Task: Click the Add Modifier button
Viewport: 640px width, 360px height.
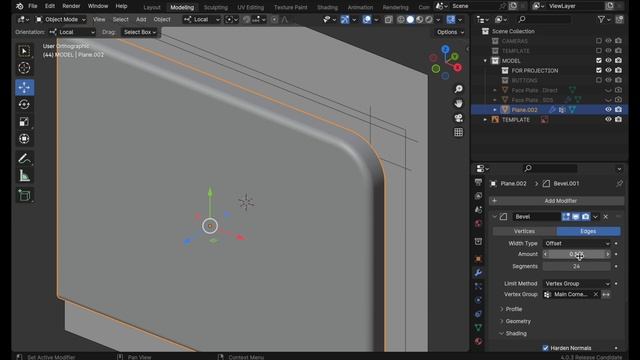Action: 557,201
